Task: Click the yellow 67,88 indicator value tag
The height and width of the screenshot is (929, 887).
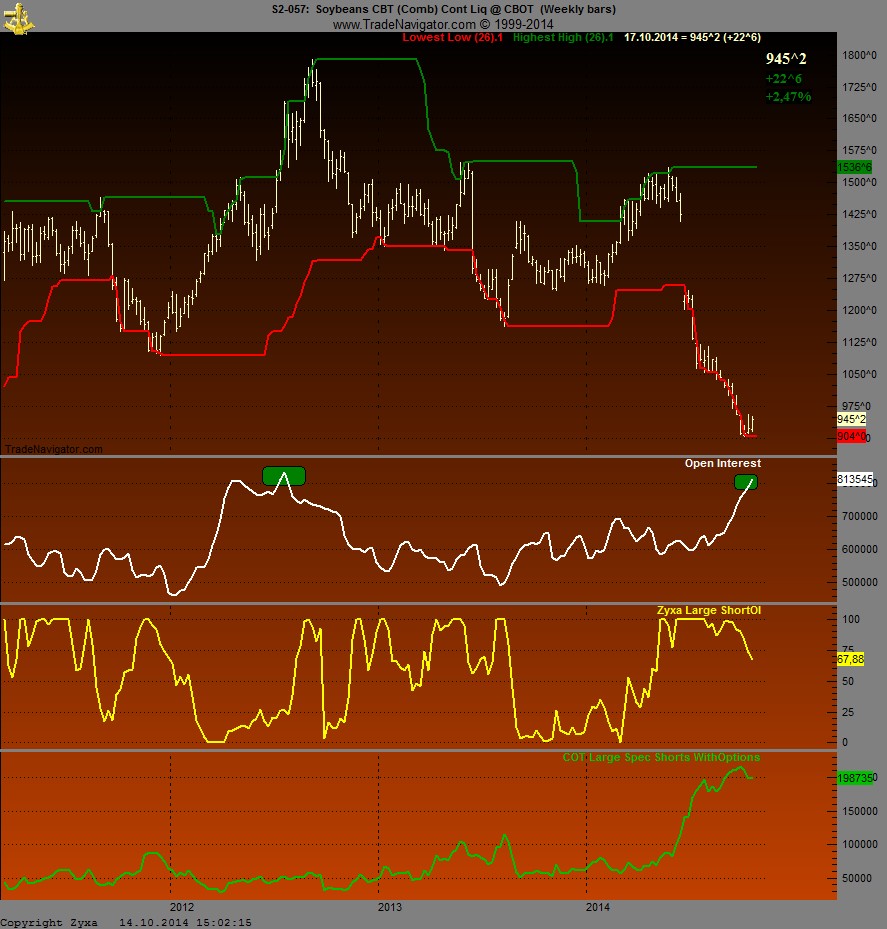Action: click(x=850, y=660)
